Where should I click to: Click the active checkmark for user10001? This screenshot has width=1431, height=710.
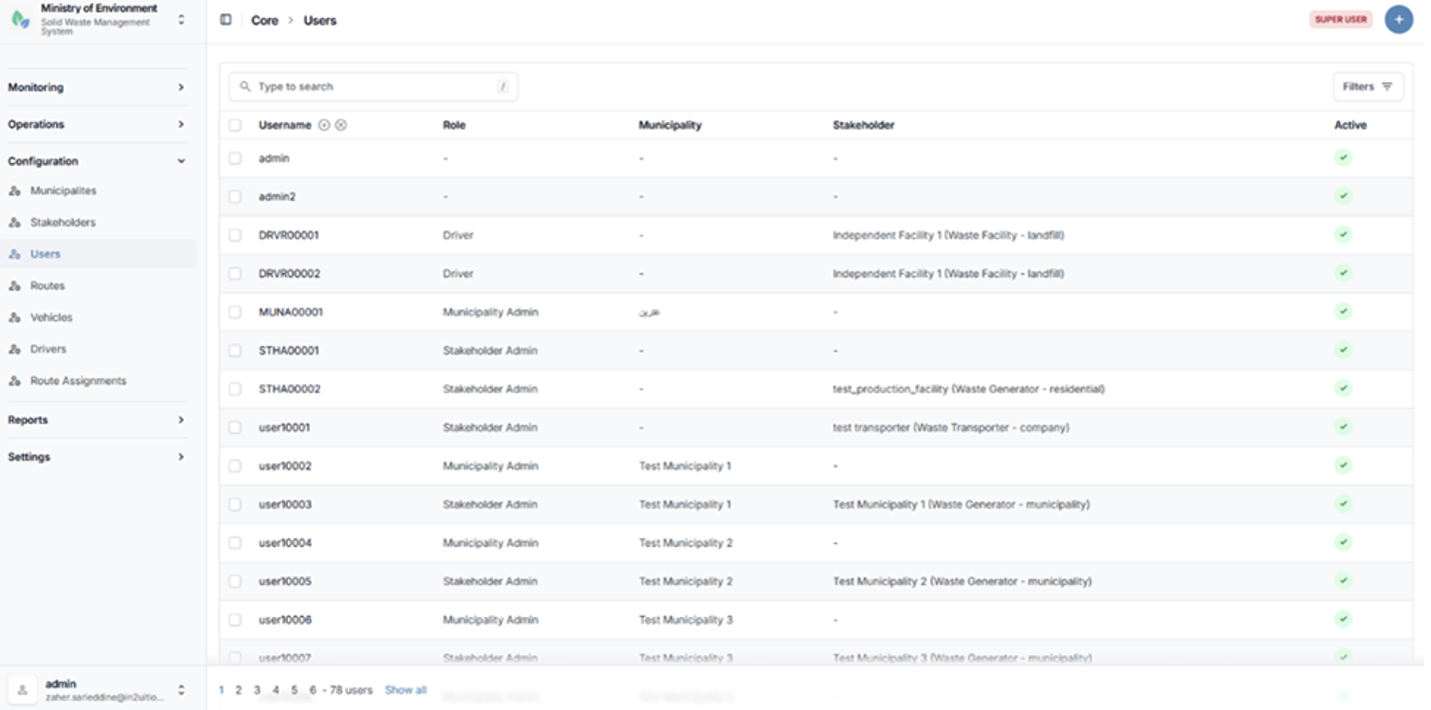(1343, 426)
